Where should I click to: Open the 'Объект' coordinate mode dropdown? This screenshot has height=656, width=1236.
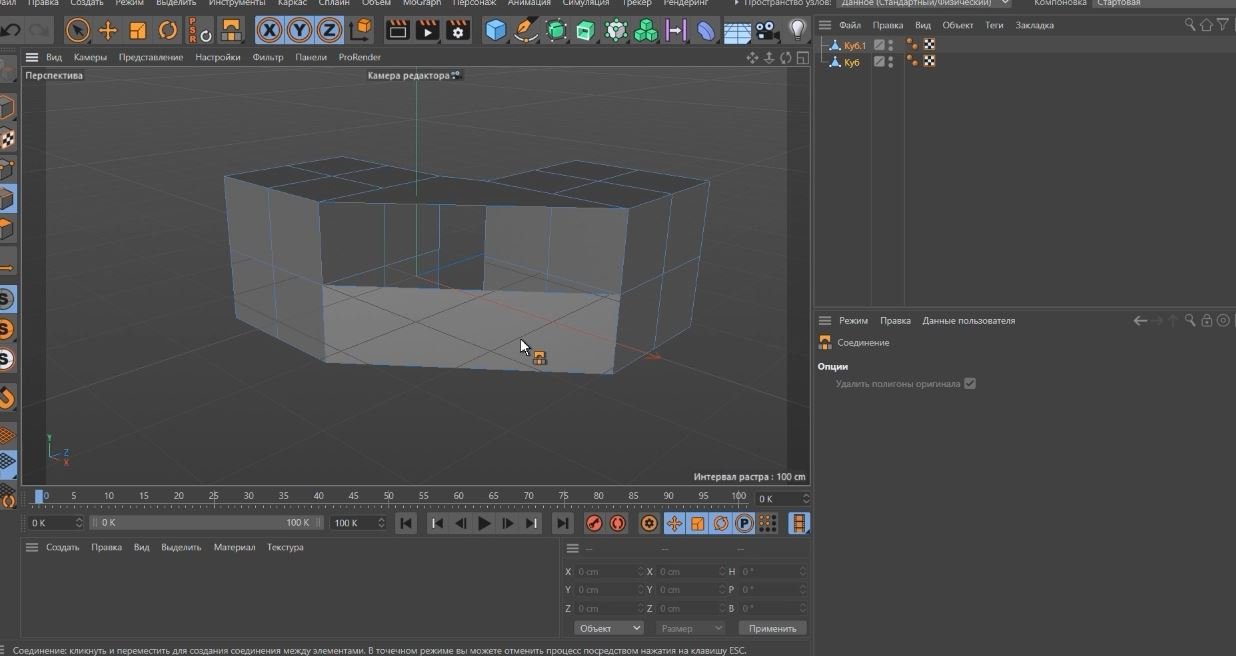pos(609,628)
